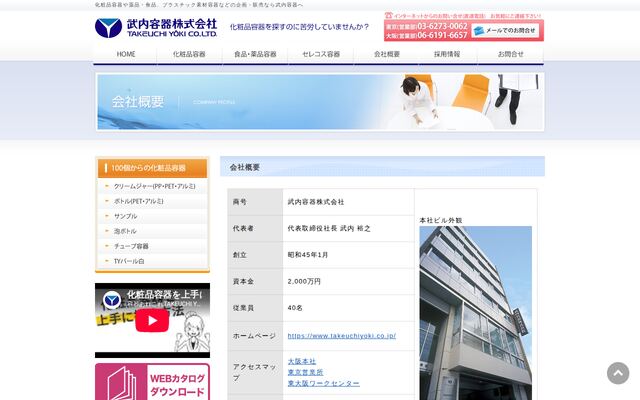The width and height of the screenshot is (640, 400).
Task: Click the scroll-to-top arrow button
Action: coord(618,373)
